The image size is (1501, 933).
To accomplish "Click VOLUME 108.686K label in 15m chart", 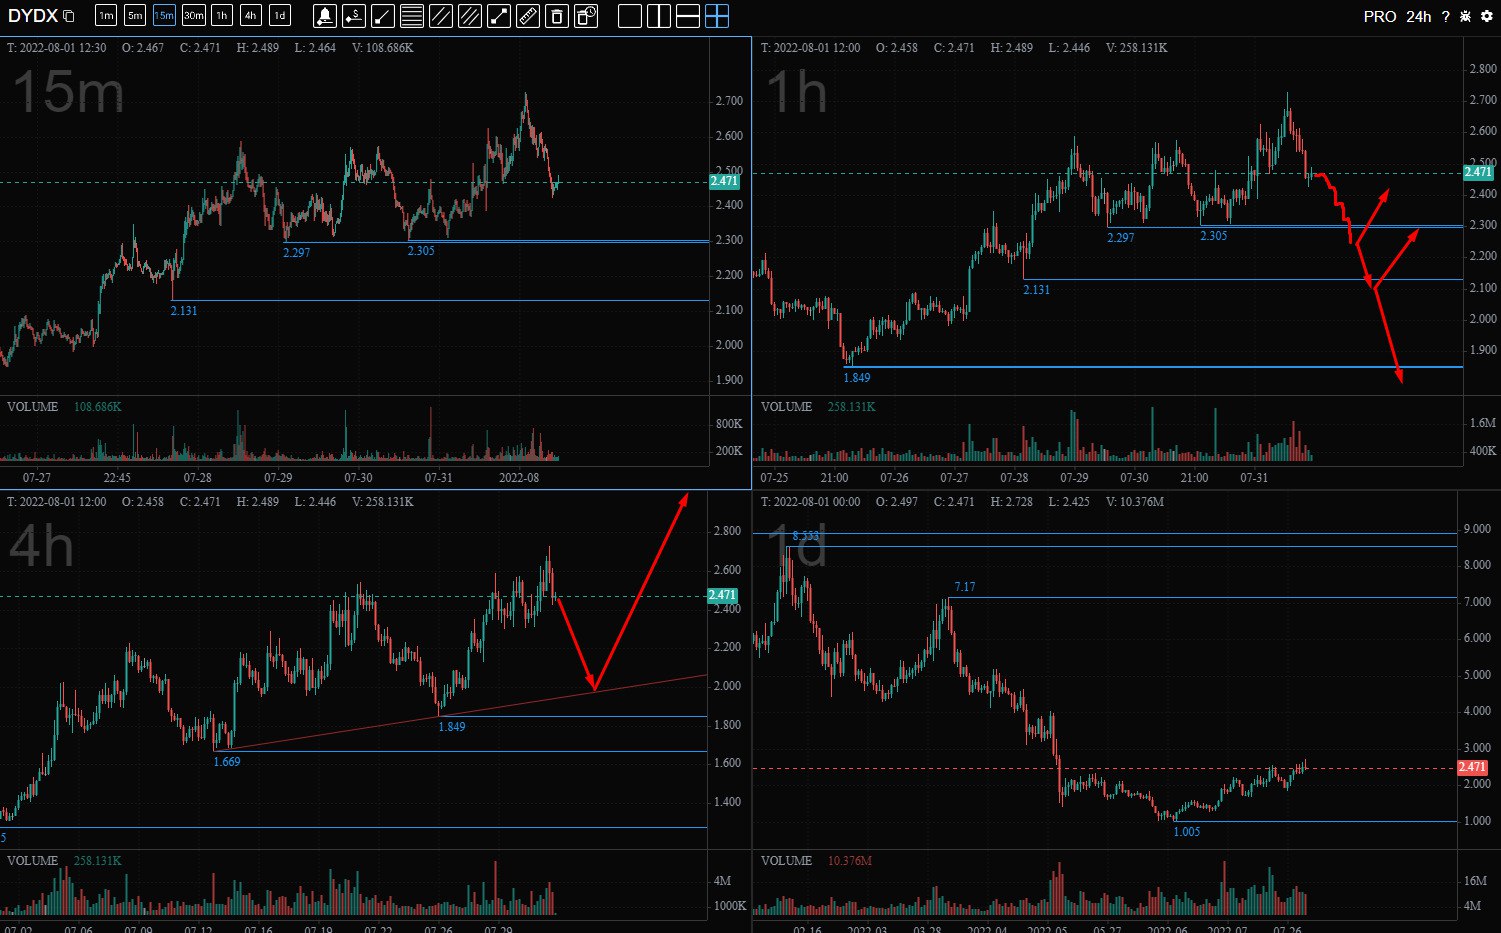I will 64,407.
